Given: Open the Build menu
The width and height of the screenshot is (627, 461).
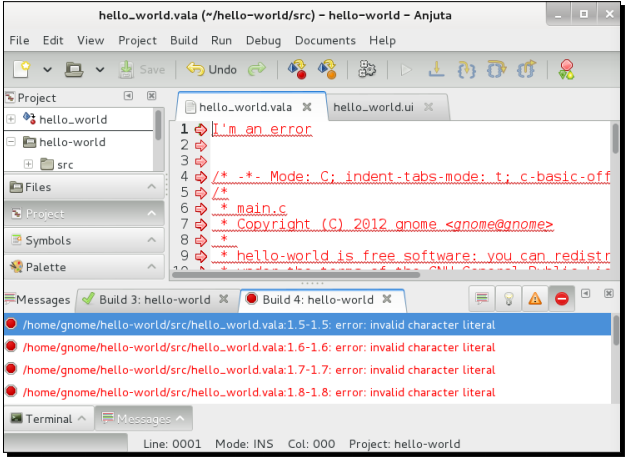Looking at the screenshot, I should (x=184, y=40).
